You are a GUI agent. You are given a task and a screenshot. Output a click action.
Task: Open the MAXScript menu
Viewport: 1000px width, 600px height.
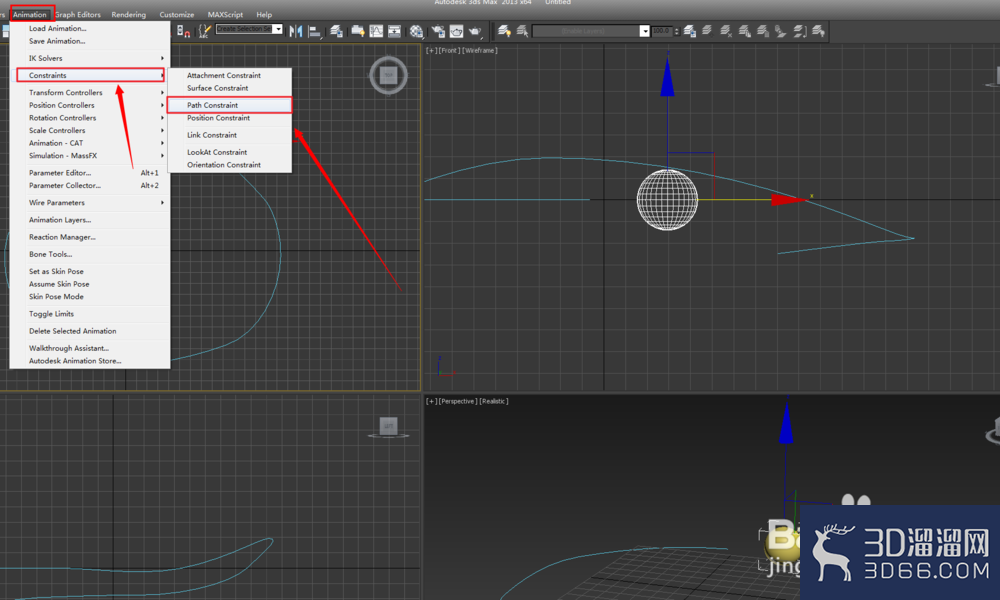pos(225,14)
